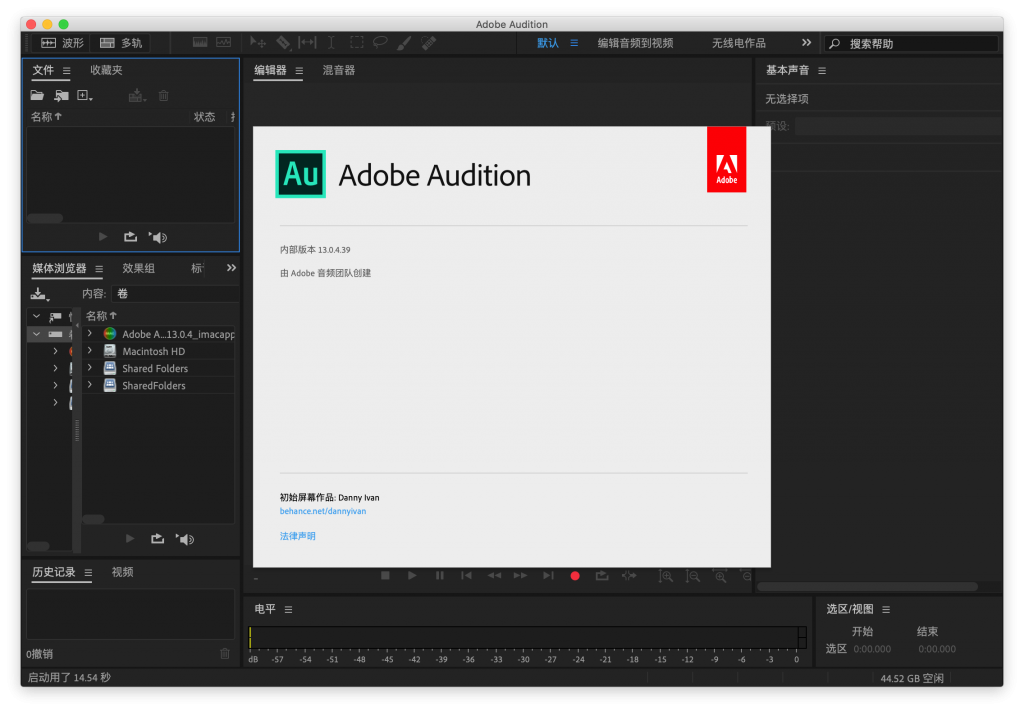1024x711 pixels.
Task: Open the 历史记录 panel menu
Action: point(88,573)
